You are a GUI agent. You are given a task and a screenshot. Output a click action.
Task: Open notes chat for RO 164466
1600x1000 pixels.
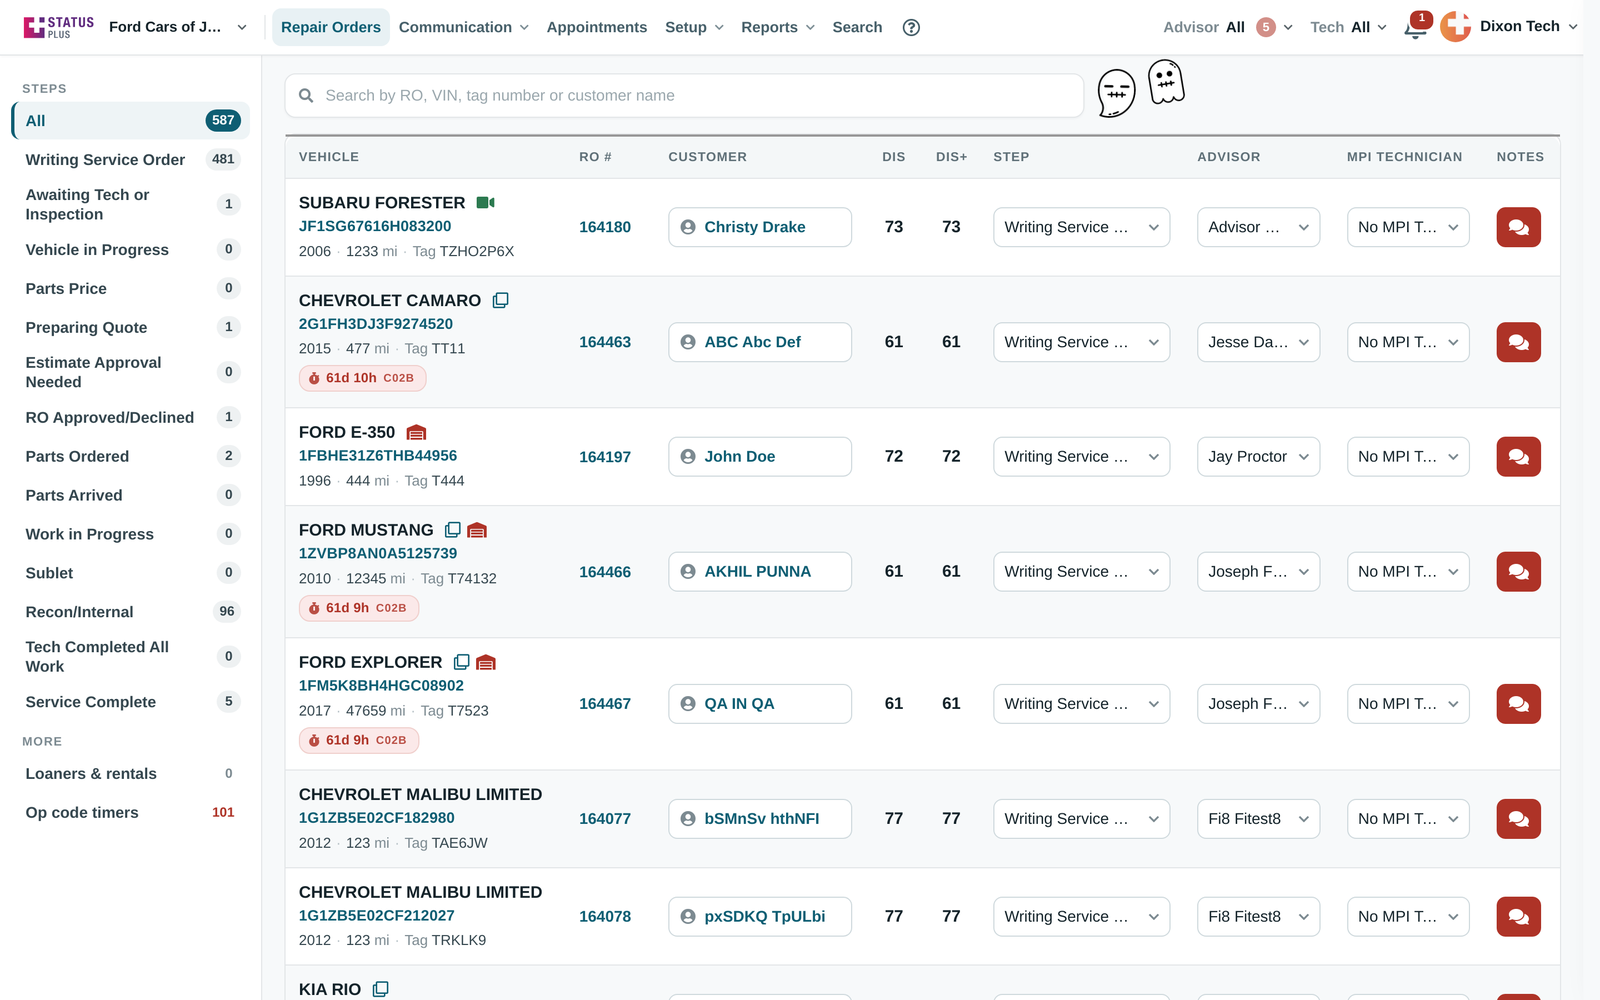(1518, 572)
